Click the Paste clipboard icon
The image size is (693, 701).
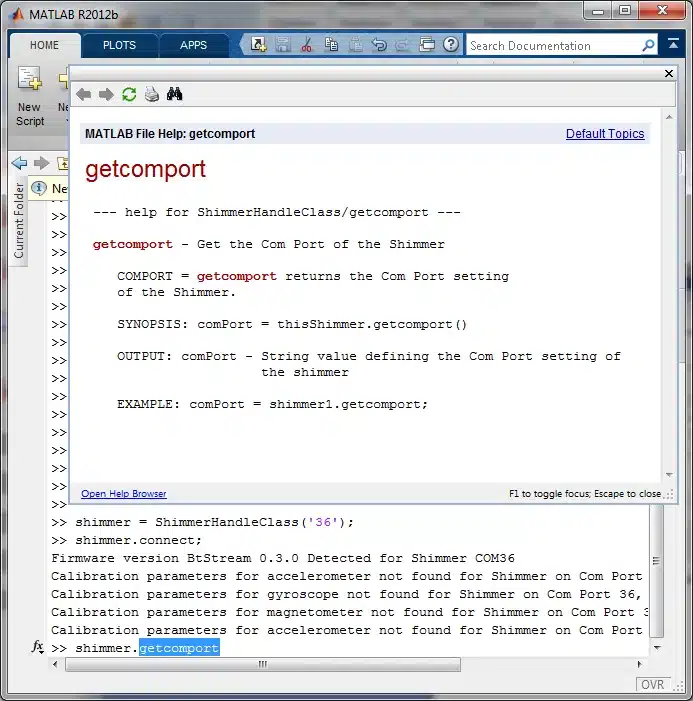tap(355, 44)
